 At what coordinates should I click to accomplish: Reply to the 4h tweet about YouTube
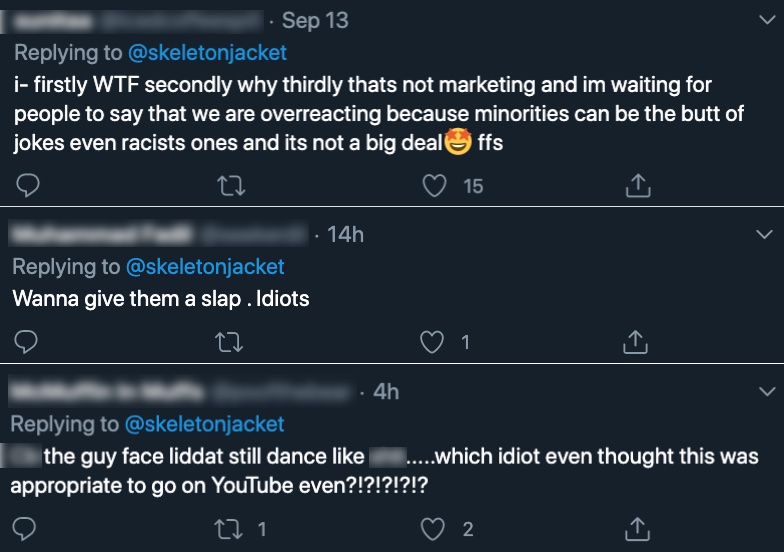tap(24, 528)
